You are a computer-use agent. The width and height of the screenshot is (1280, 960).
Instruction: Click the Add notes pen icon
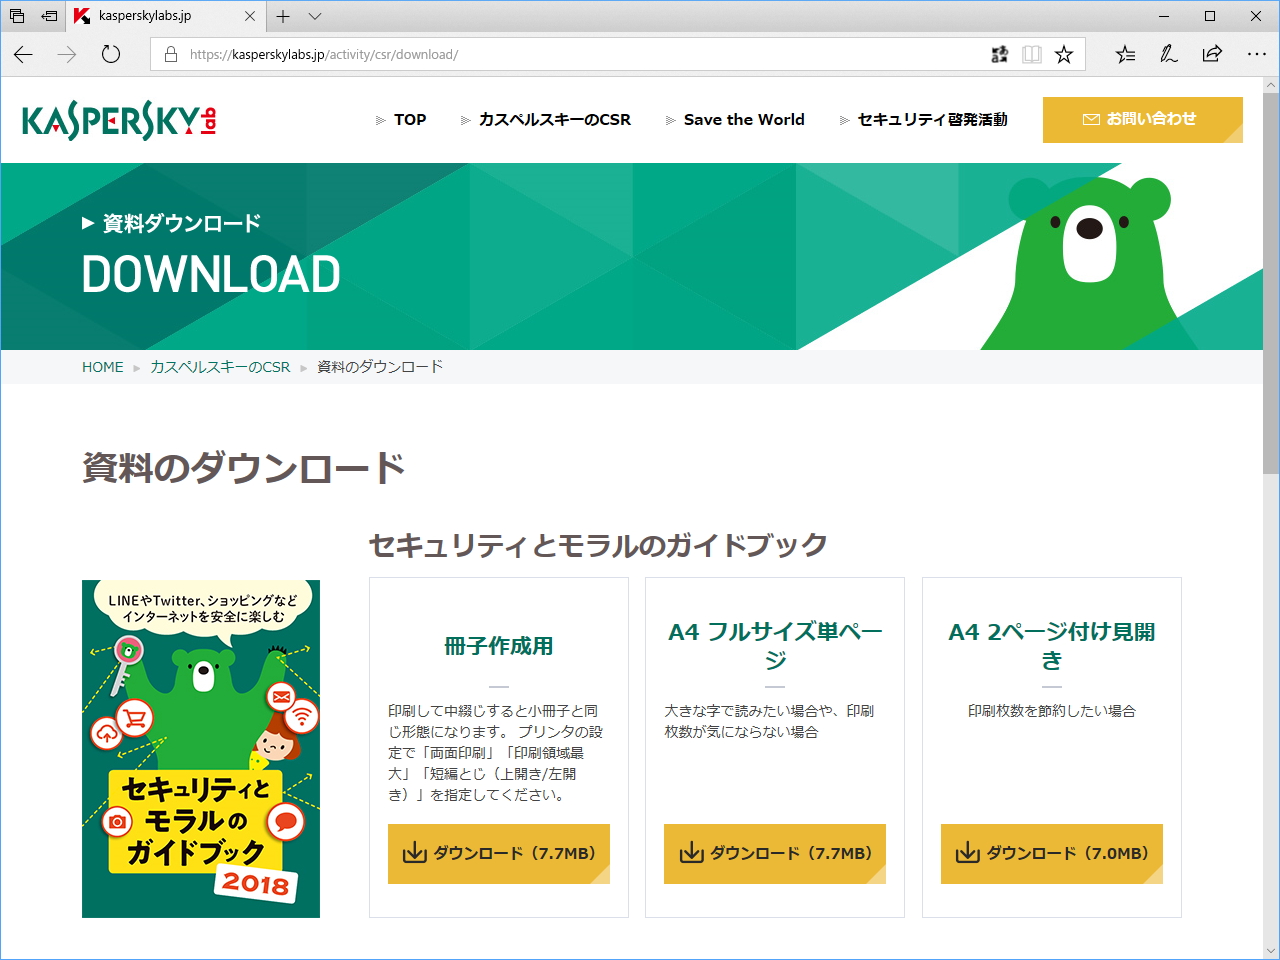coord(1169,55)
